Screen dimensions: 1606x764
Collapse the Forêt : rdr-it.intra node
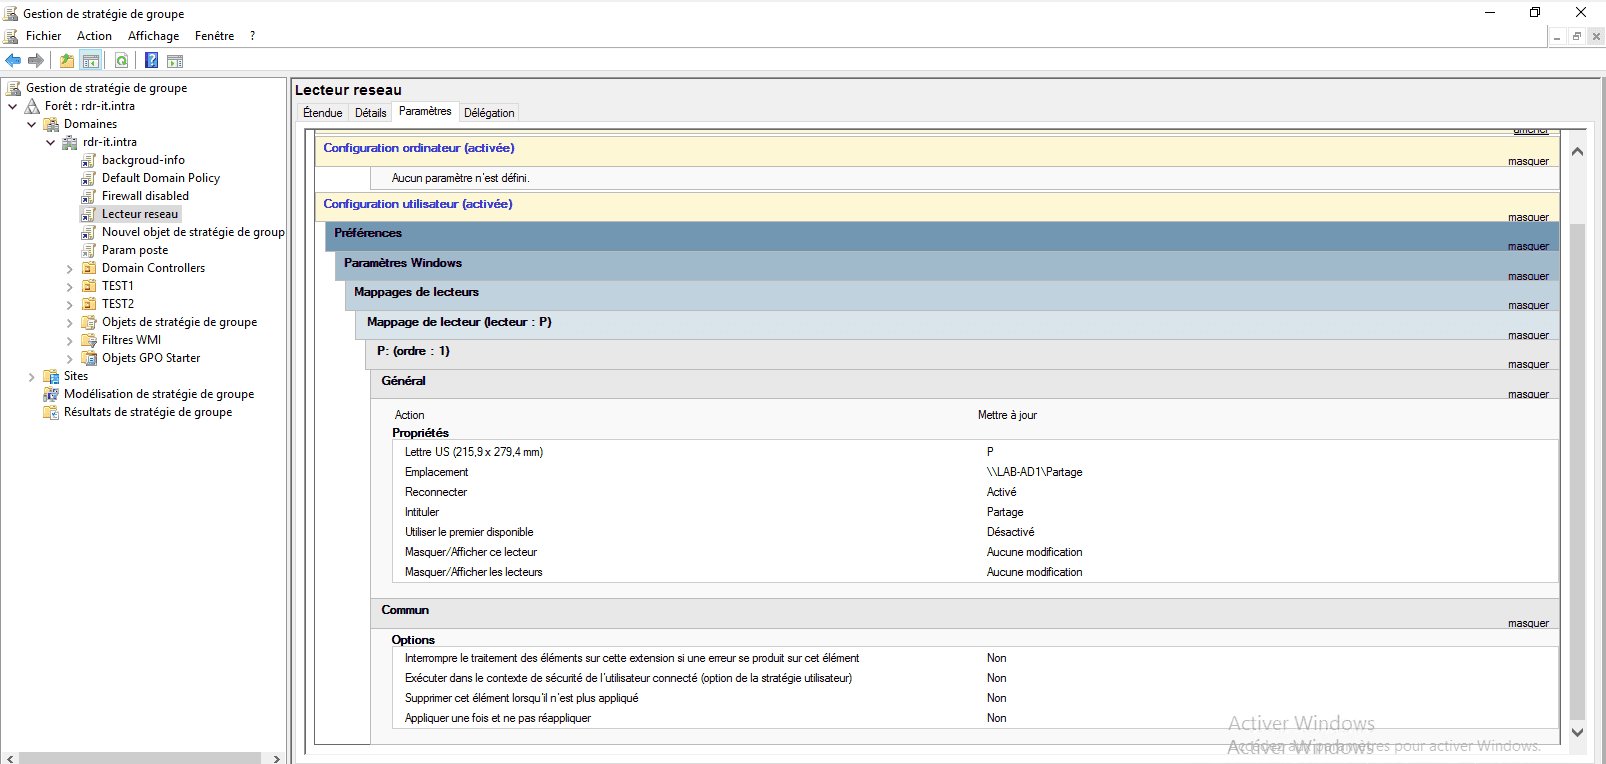(12, 106)
